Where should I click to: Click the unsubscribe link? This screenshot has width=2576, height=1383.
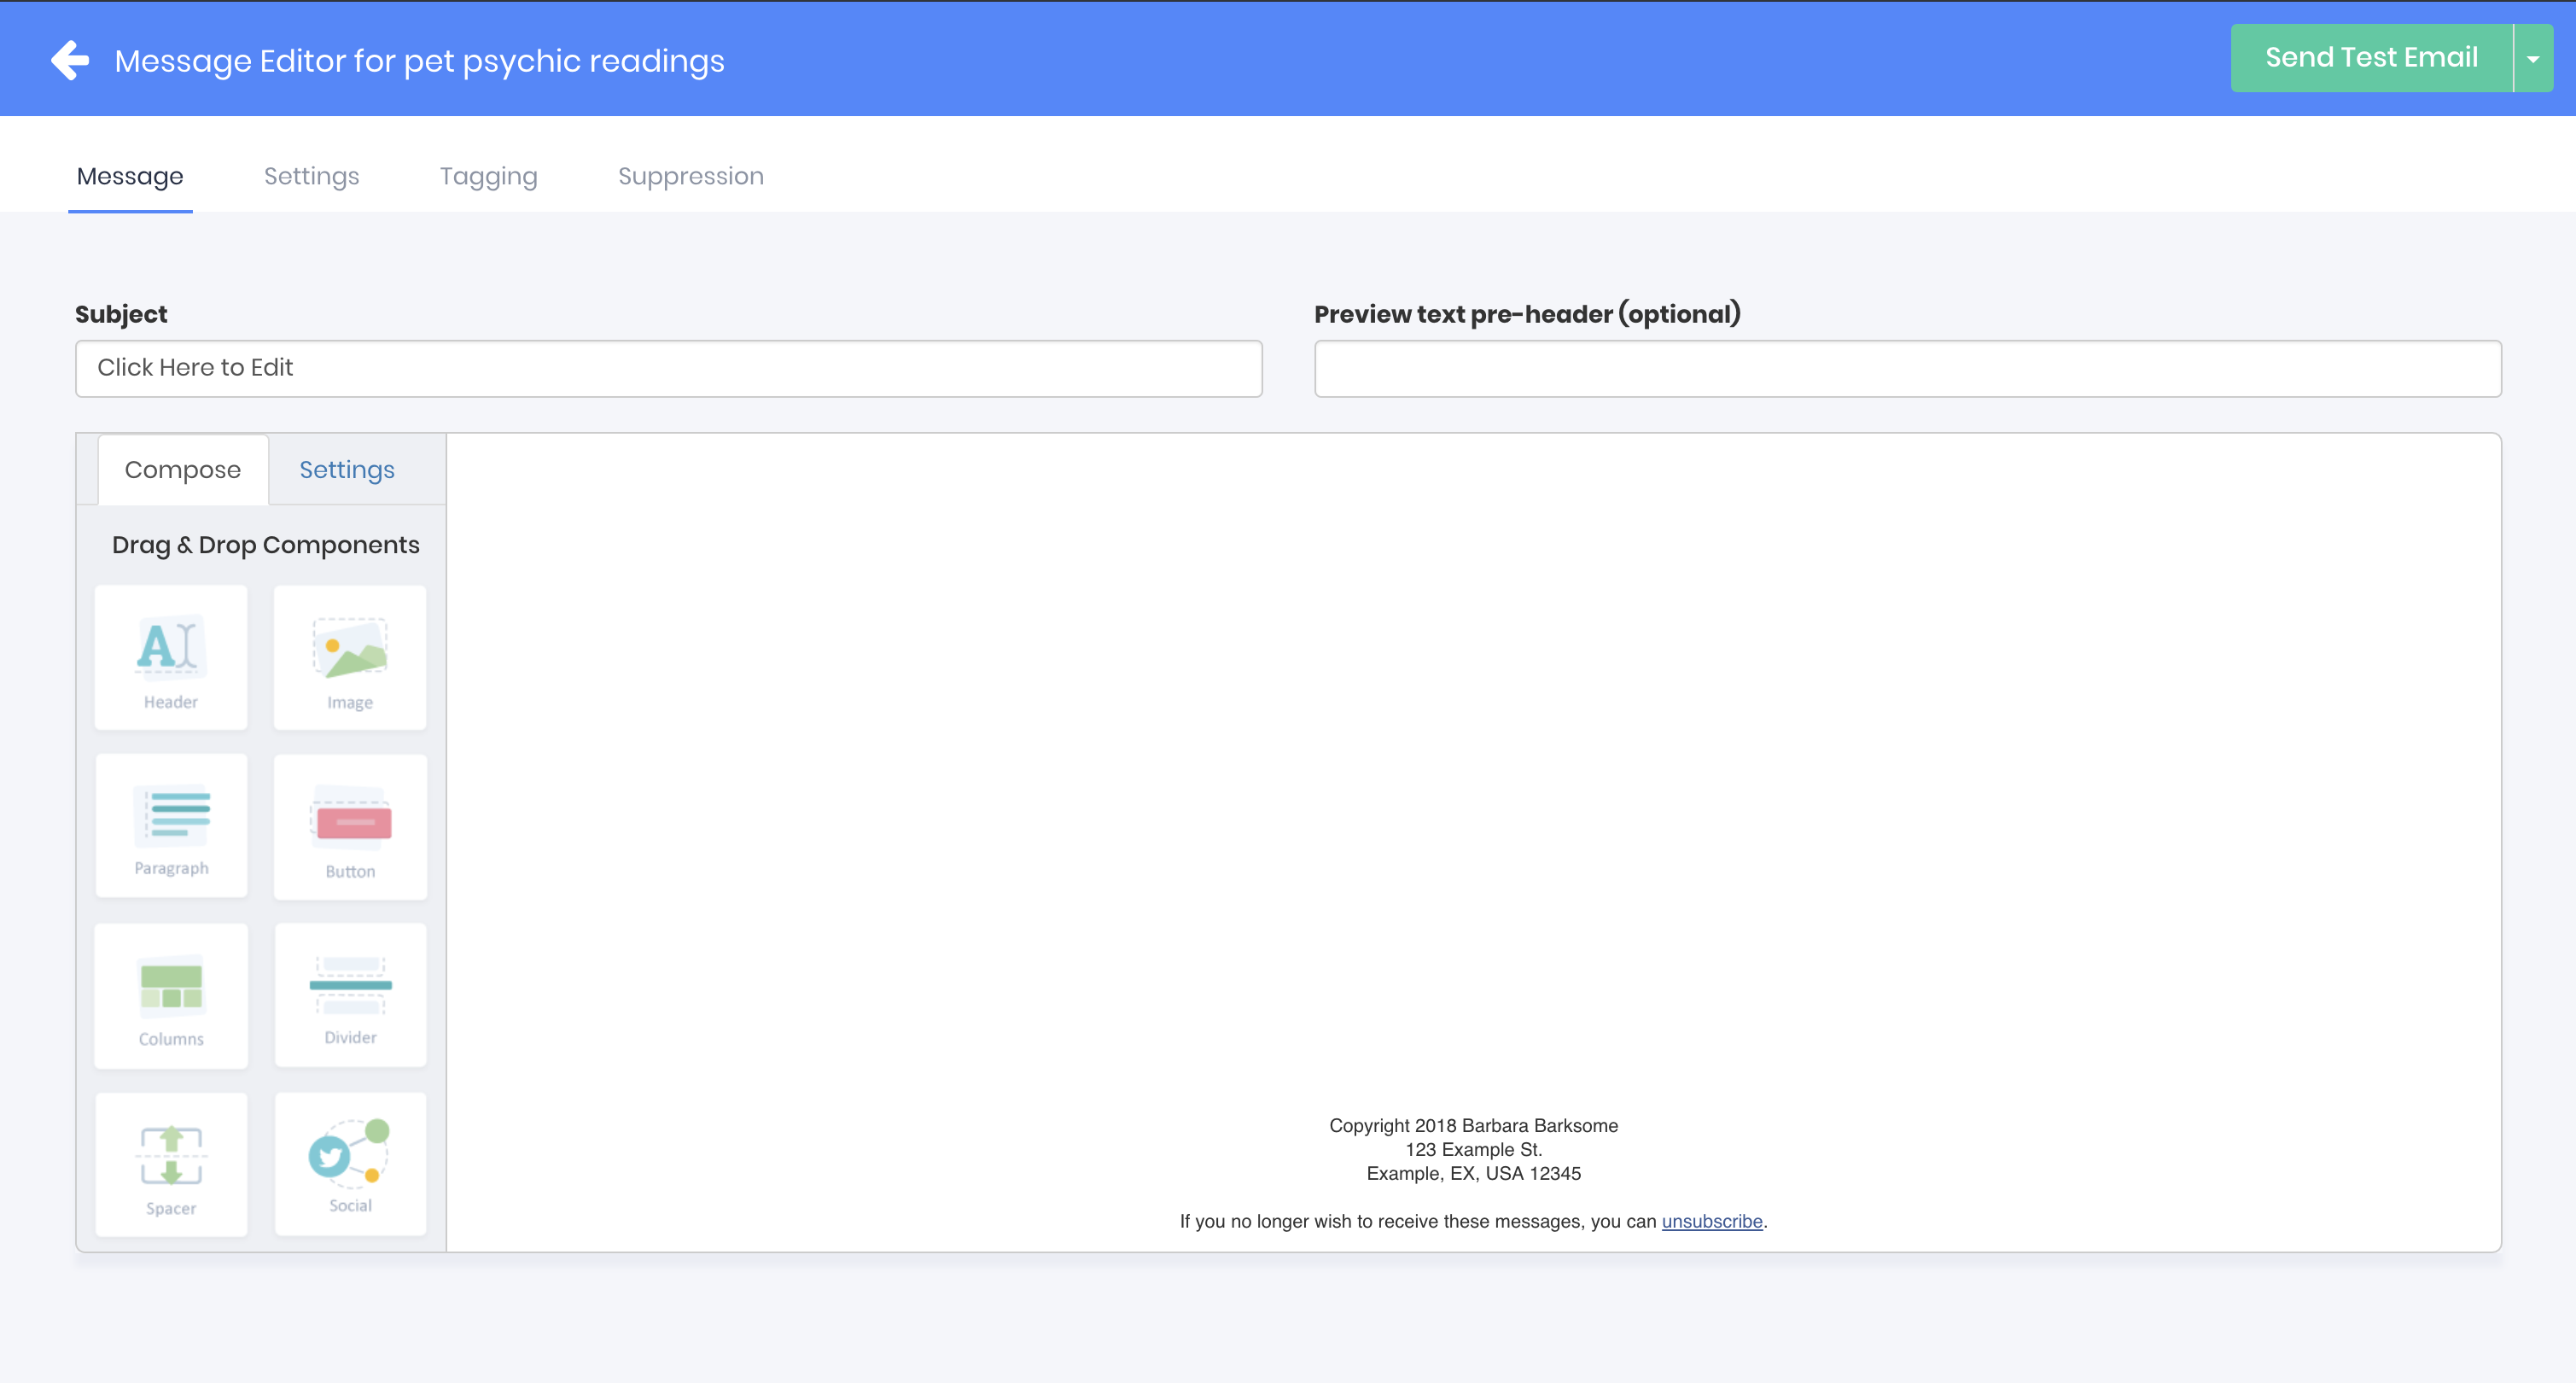(1711, 1221)
